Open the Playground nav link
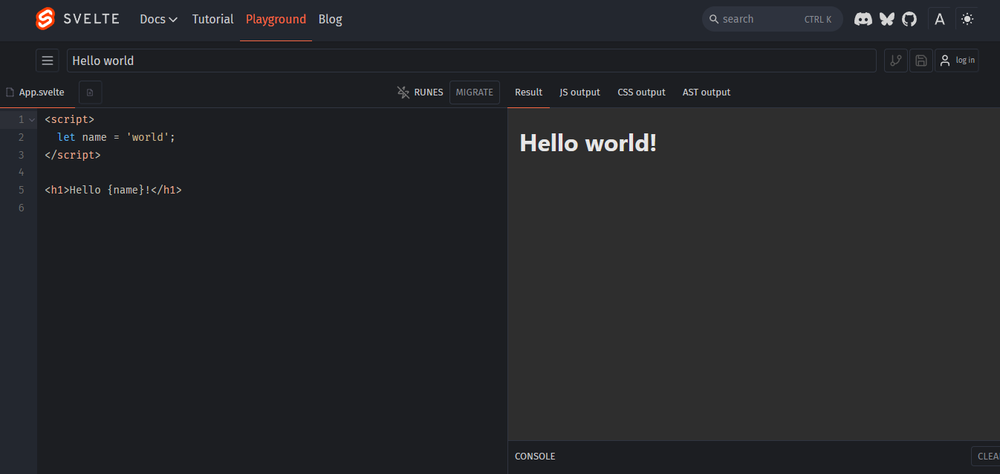 pyautogui.click(x=276, y=19)
